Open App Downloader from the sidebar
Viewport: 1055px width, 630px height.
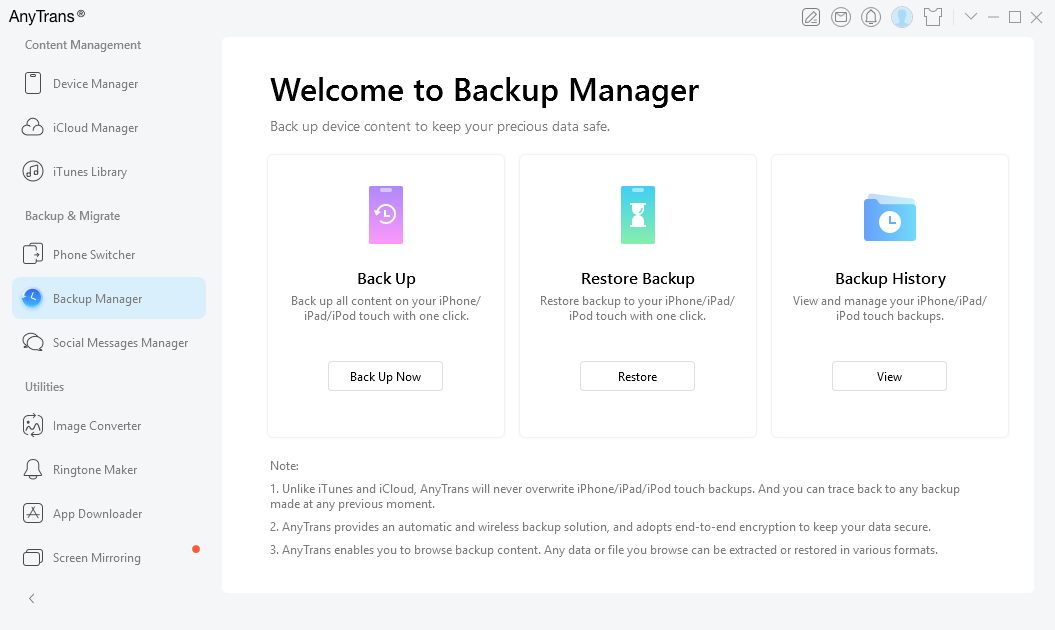click(109, 514)
